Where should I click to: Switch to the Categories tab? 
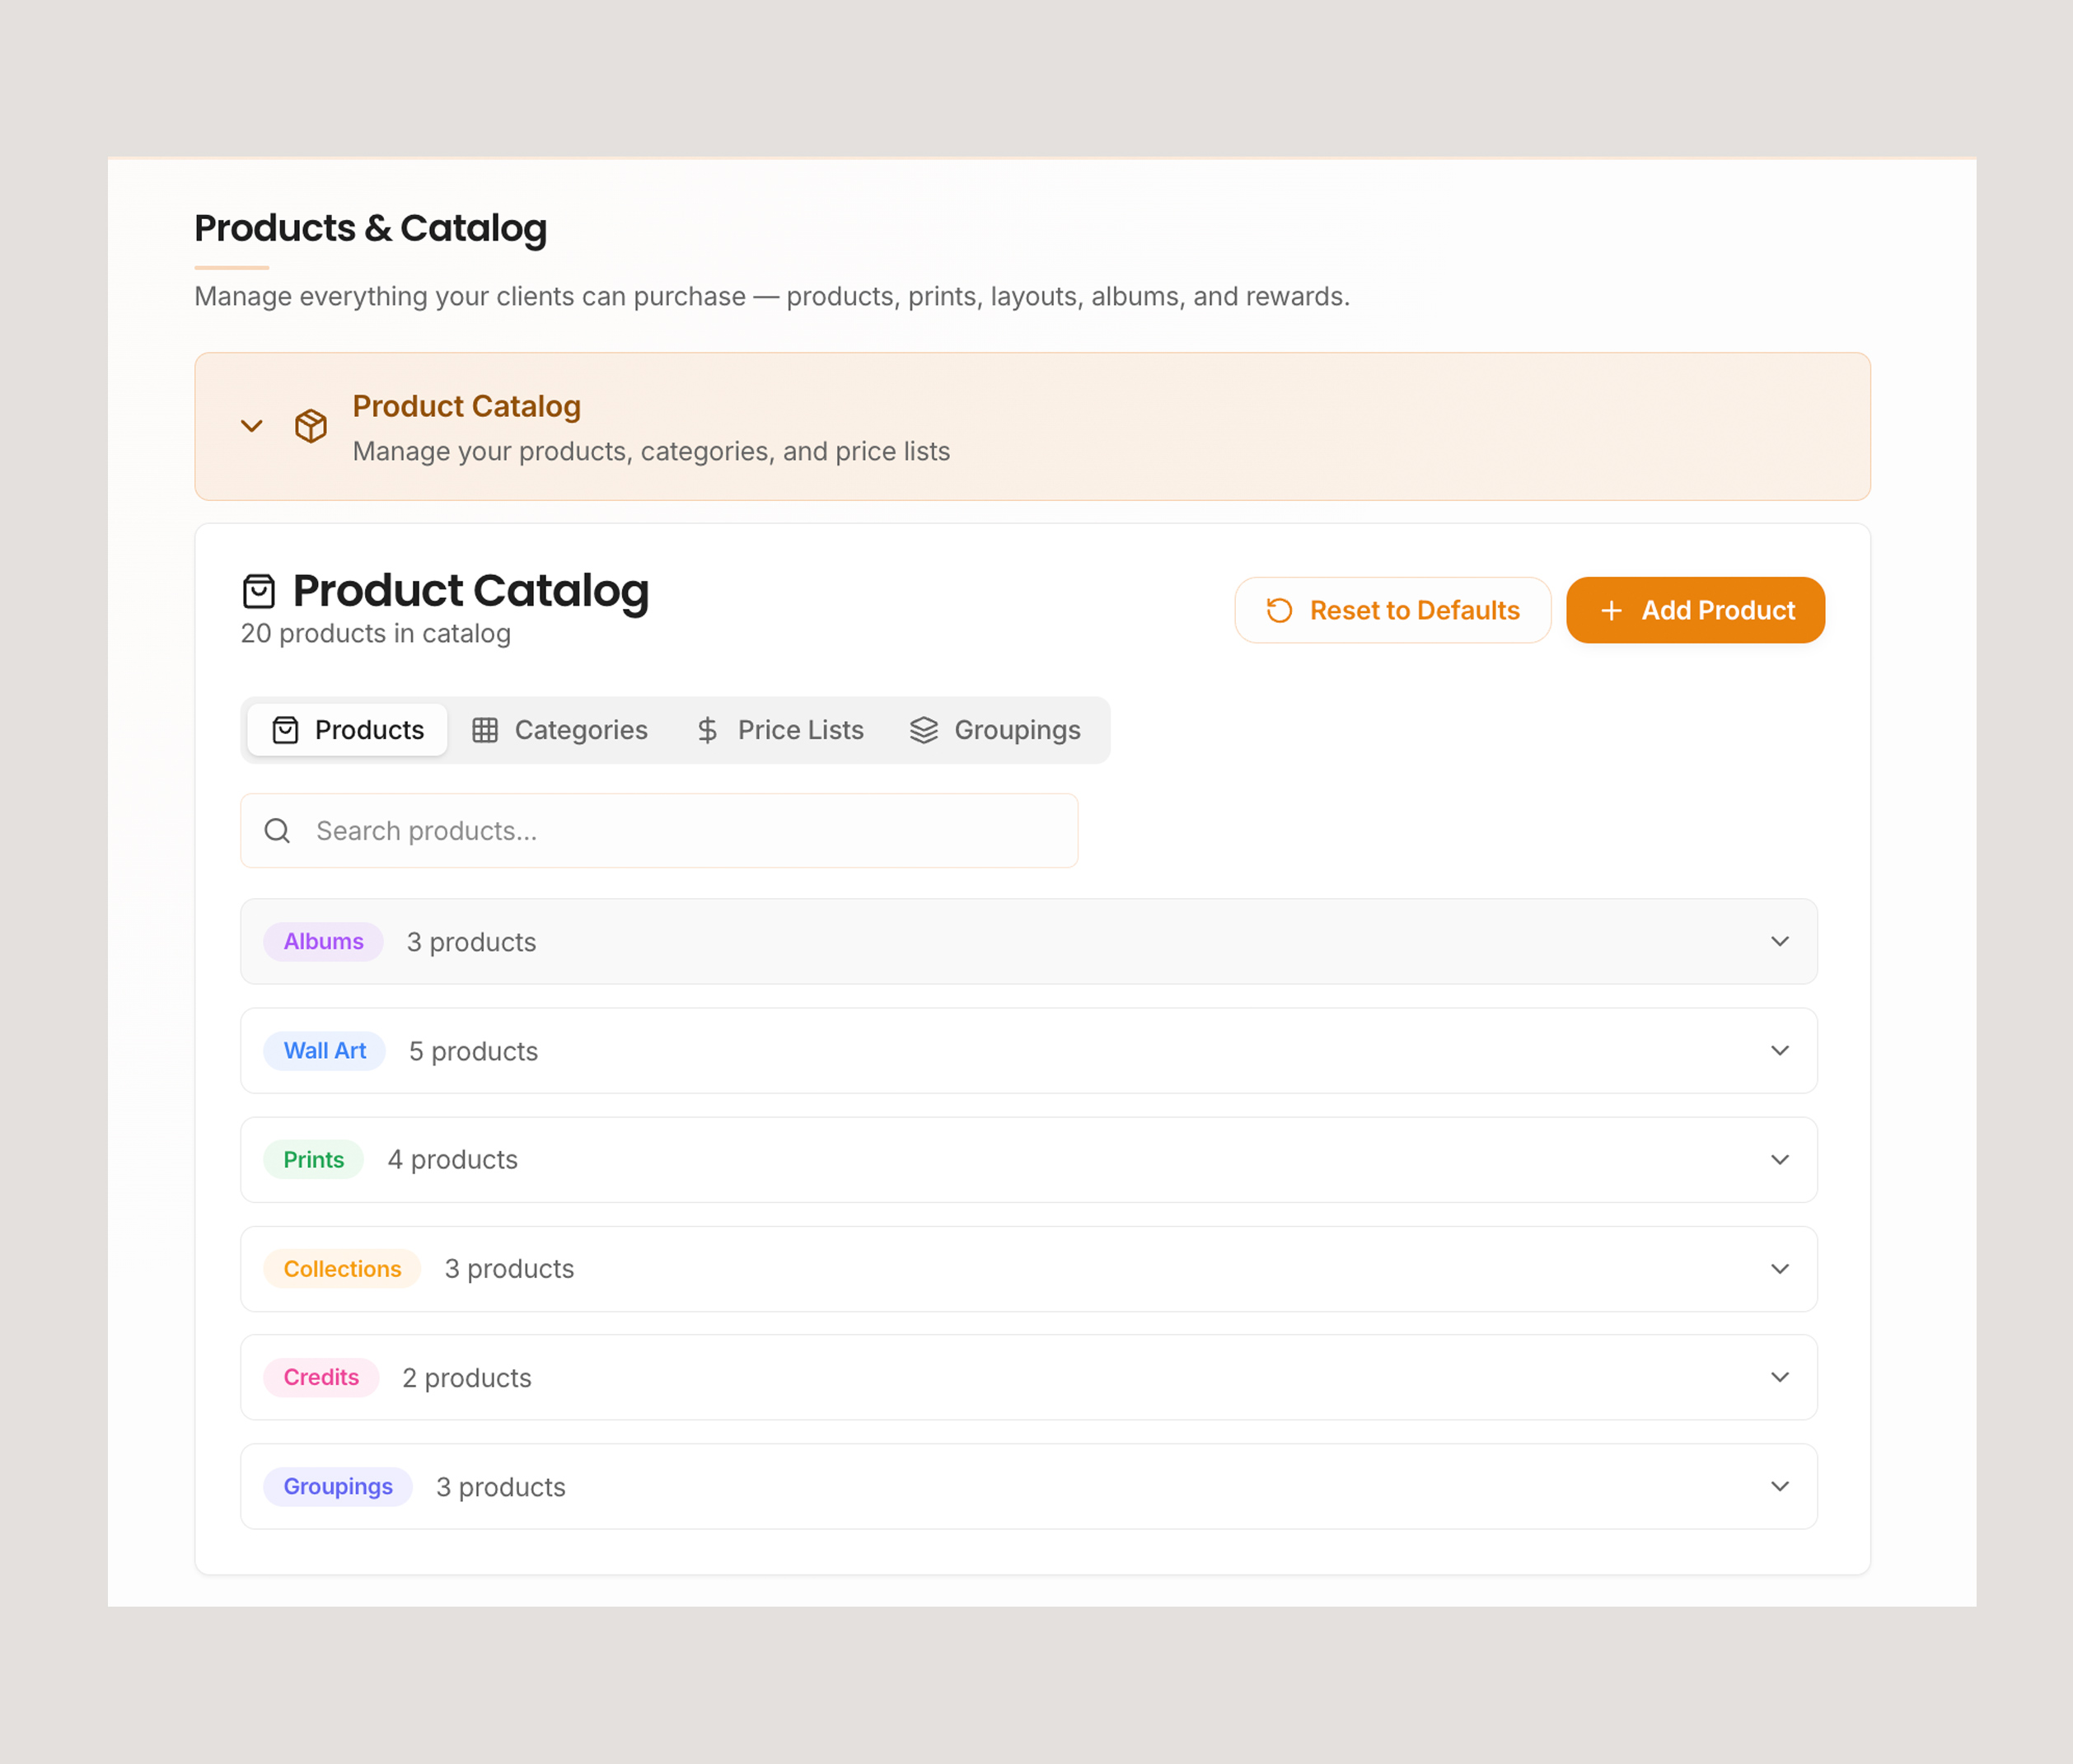coord(580,730)
